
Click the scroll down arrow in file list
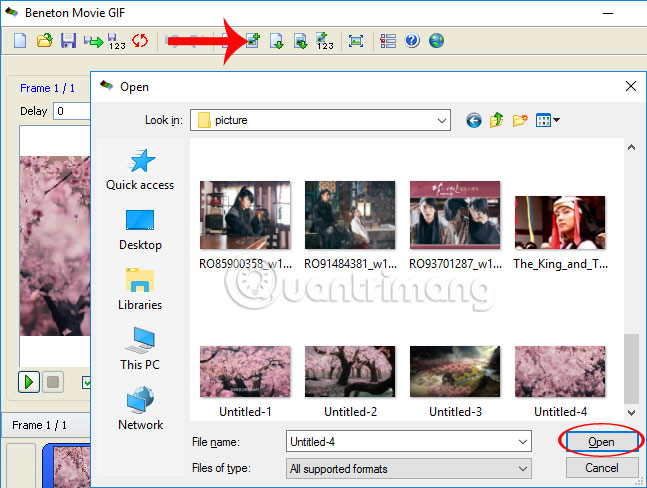pos(631,412)
